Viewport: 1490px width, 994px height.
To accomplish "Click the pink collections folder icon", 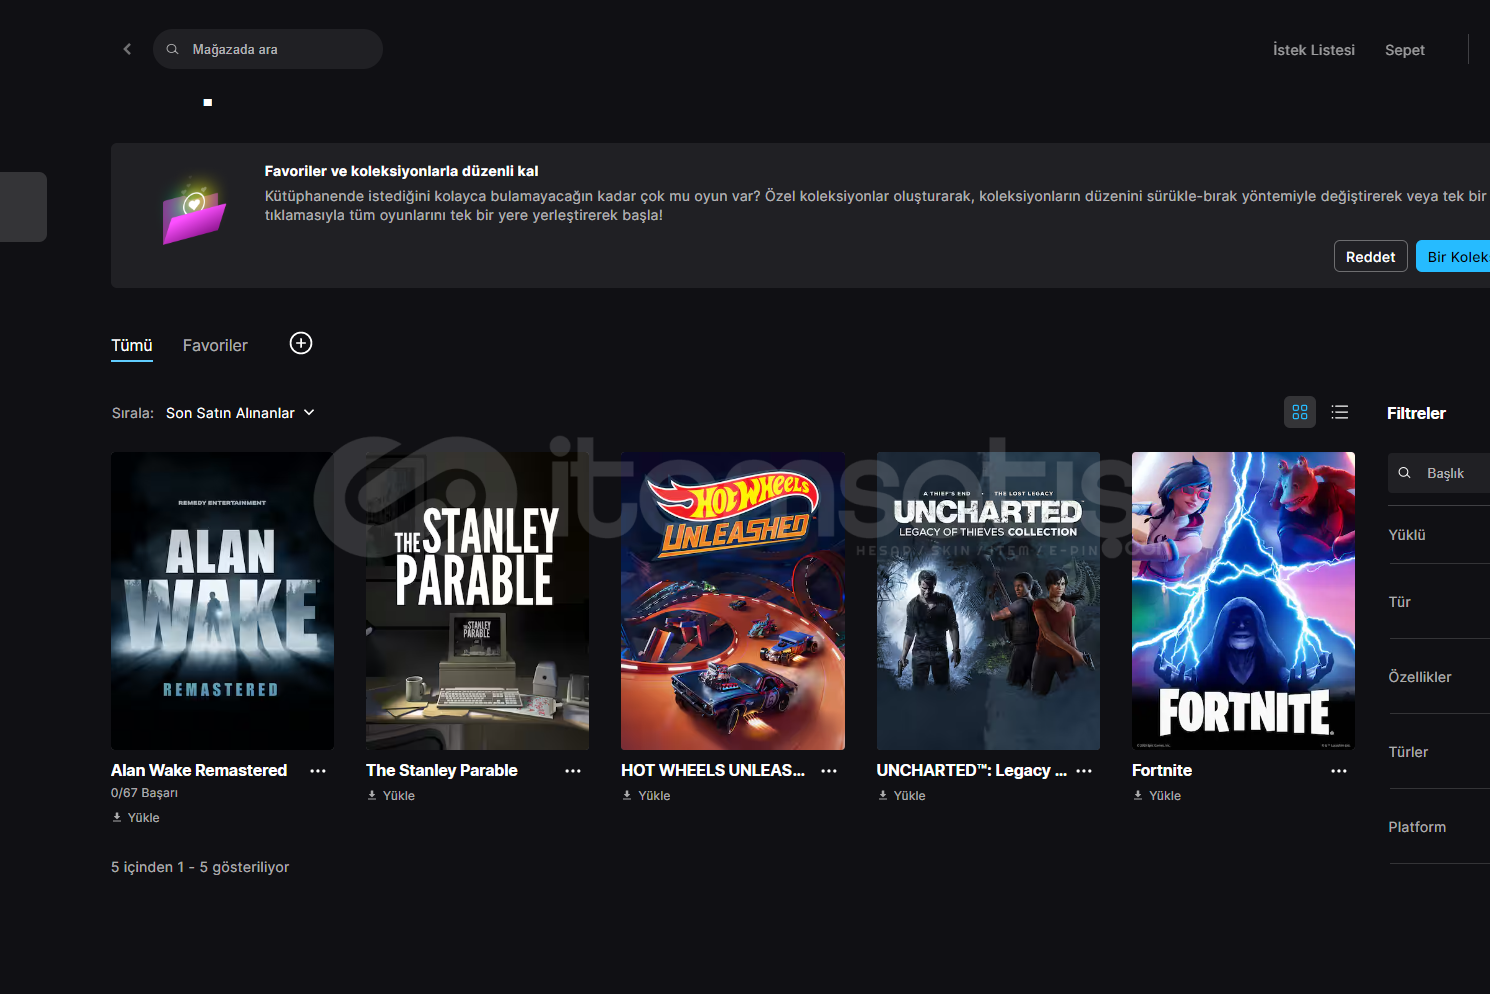I will pos(194,209).
